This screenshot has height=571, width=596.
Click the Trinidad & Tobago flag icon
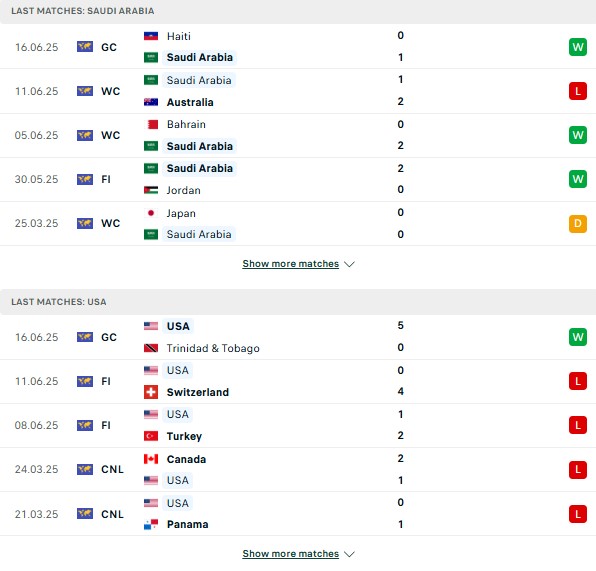[151, 348]
